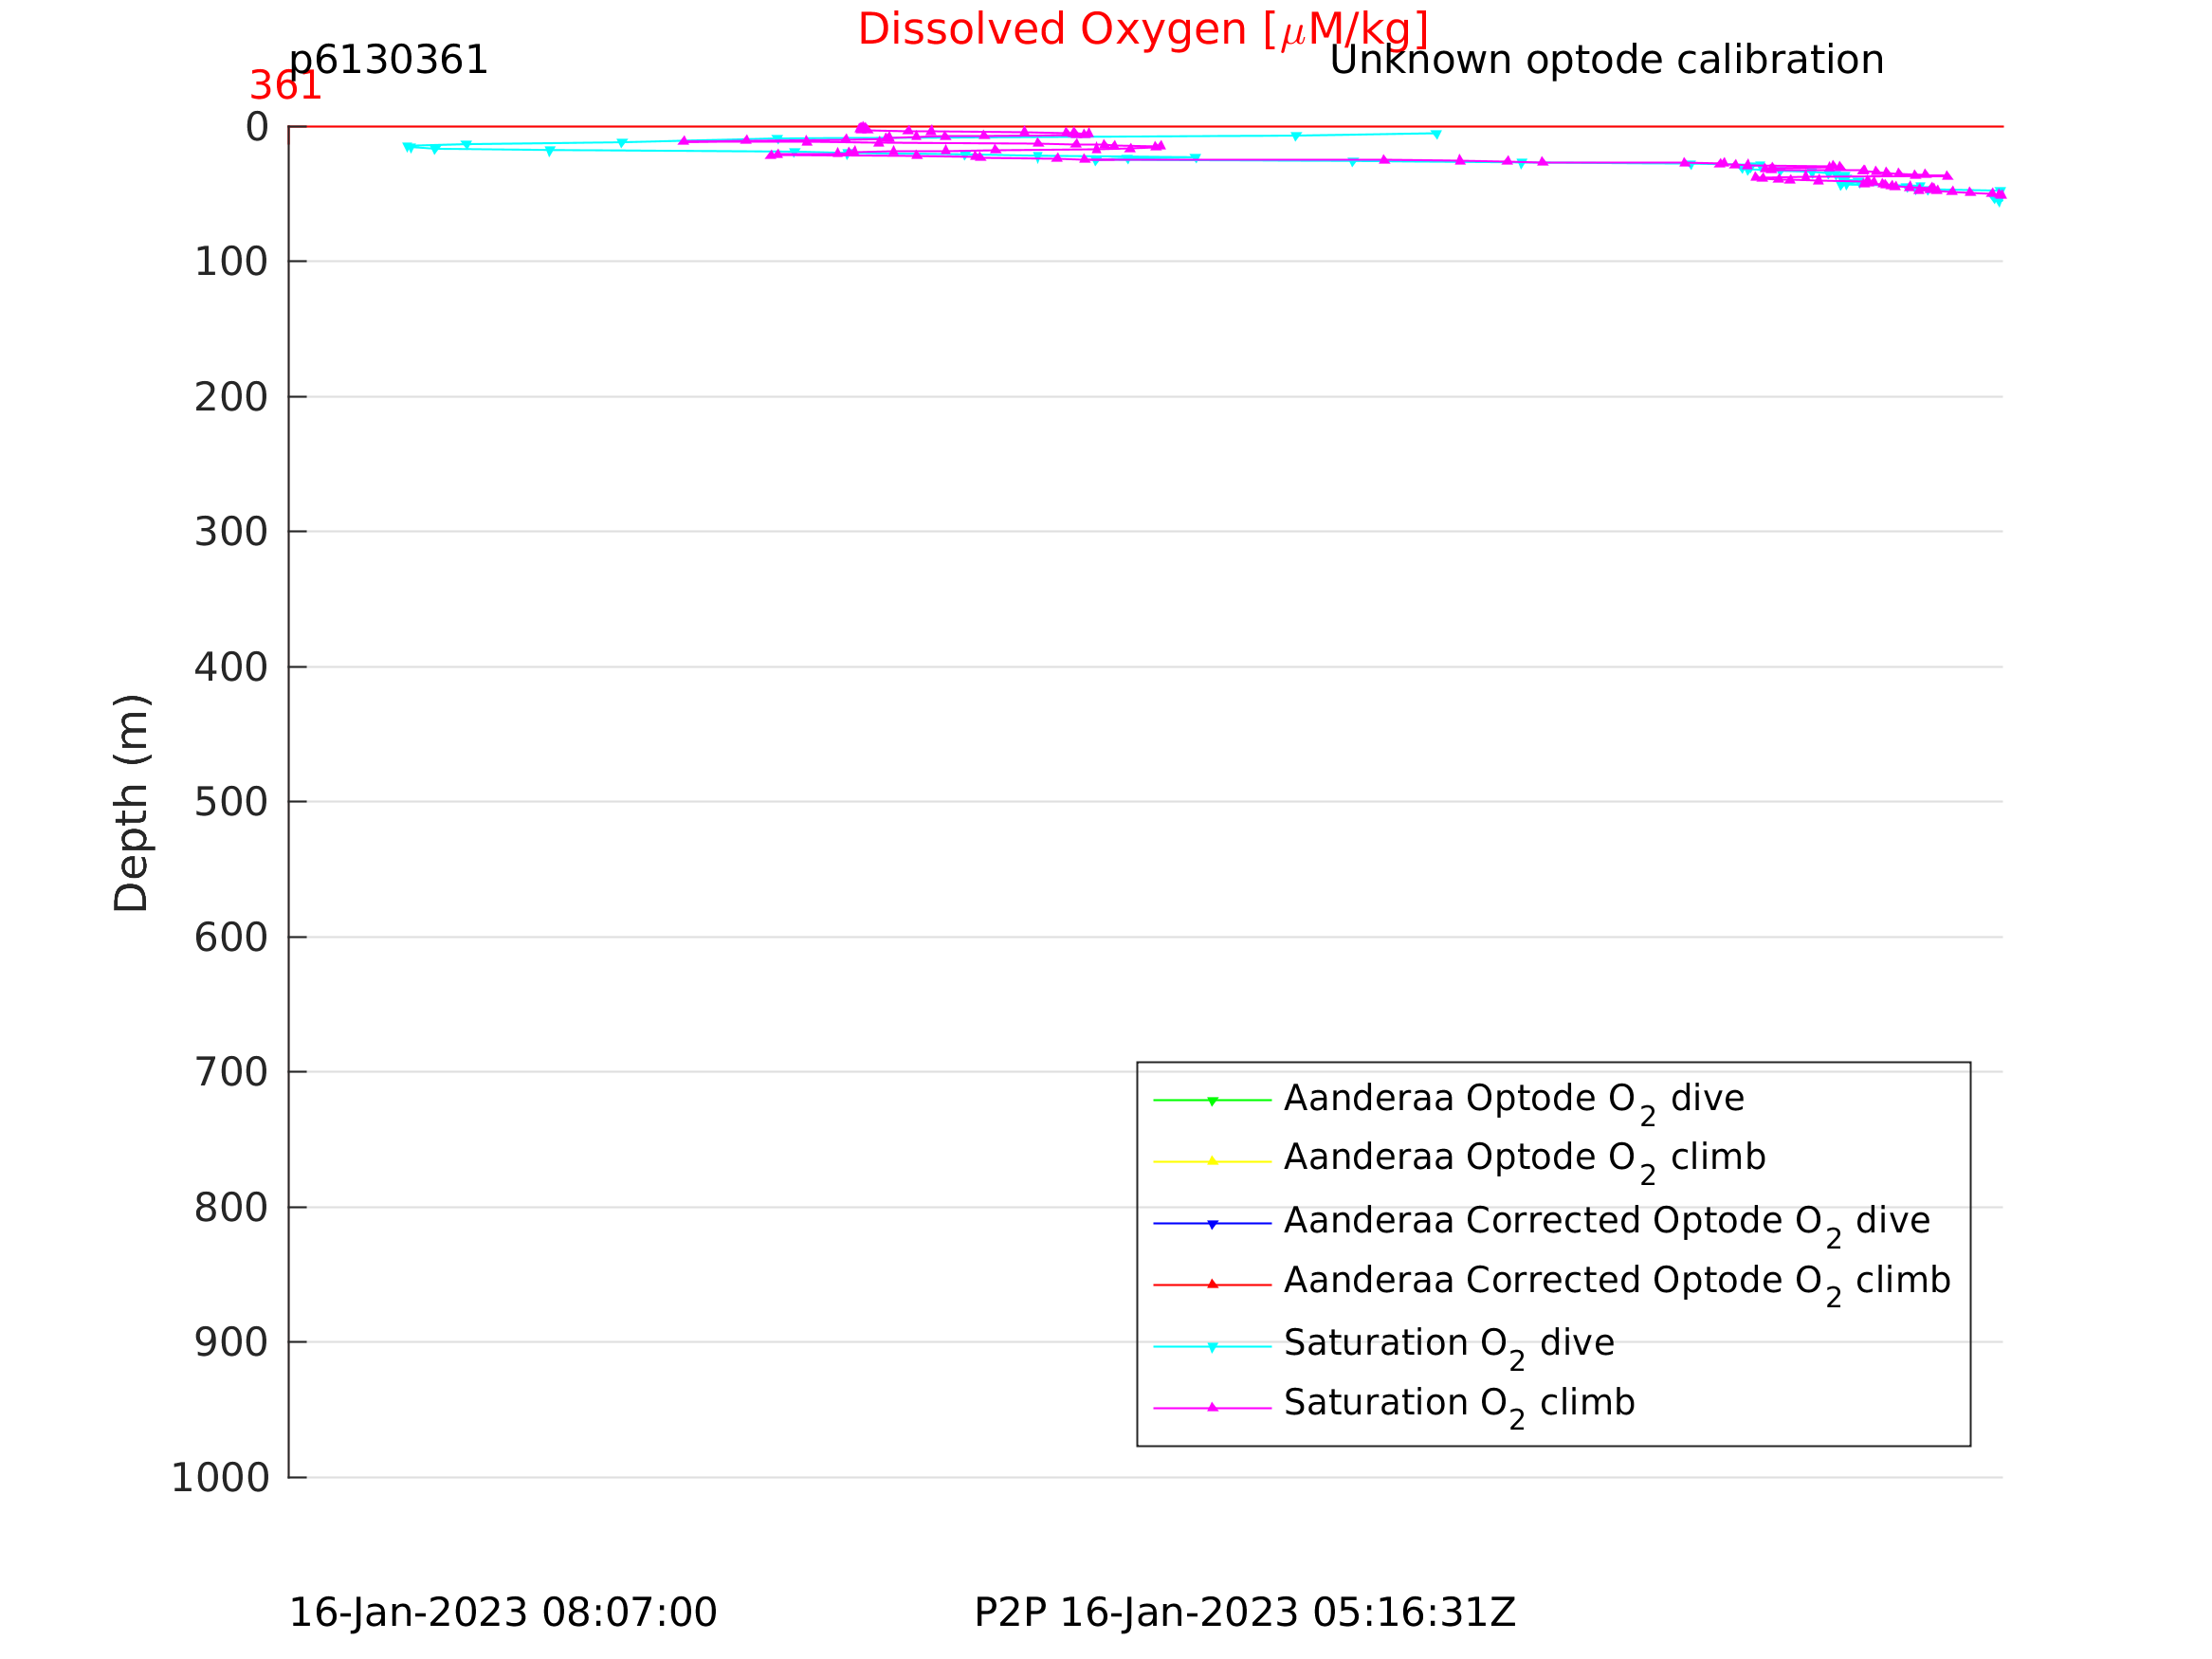The height and width of the screenshot is (1659, 2212).
Task: Click the 'Dissolved Oxygen [µM/kg]' title
Action: 1142,31
